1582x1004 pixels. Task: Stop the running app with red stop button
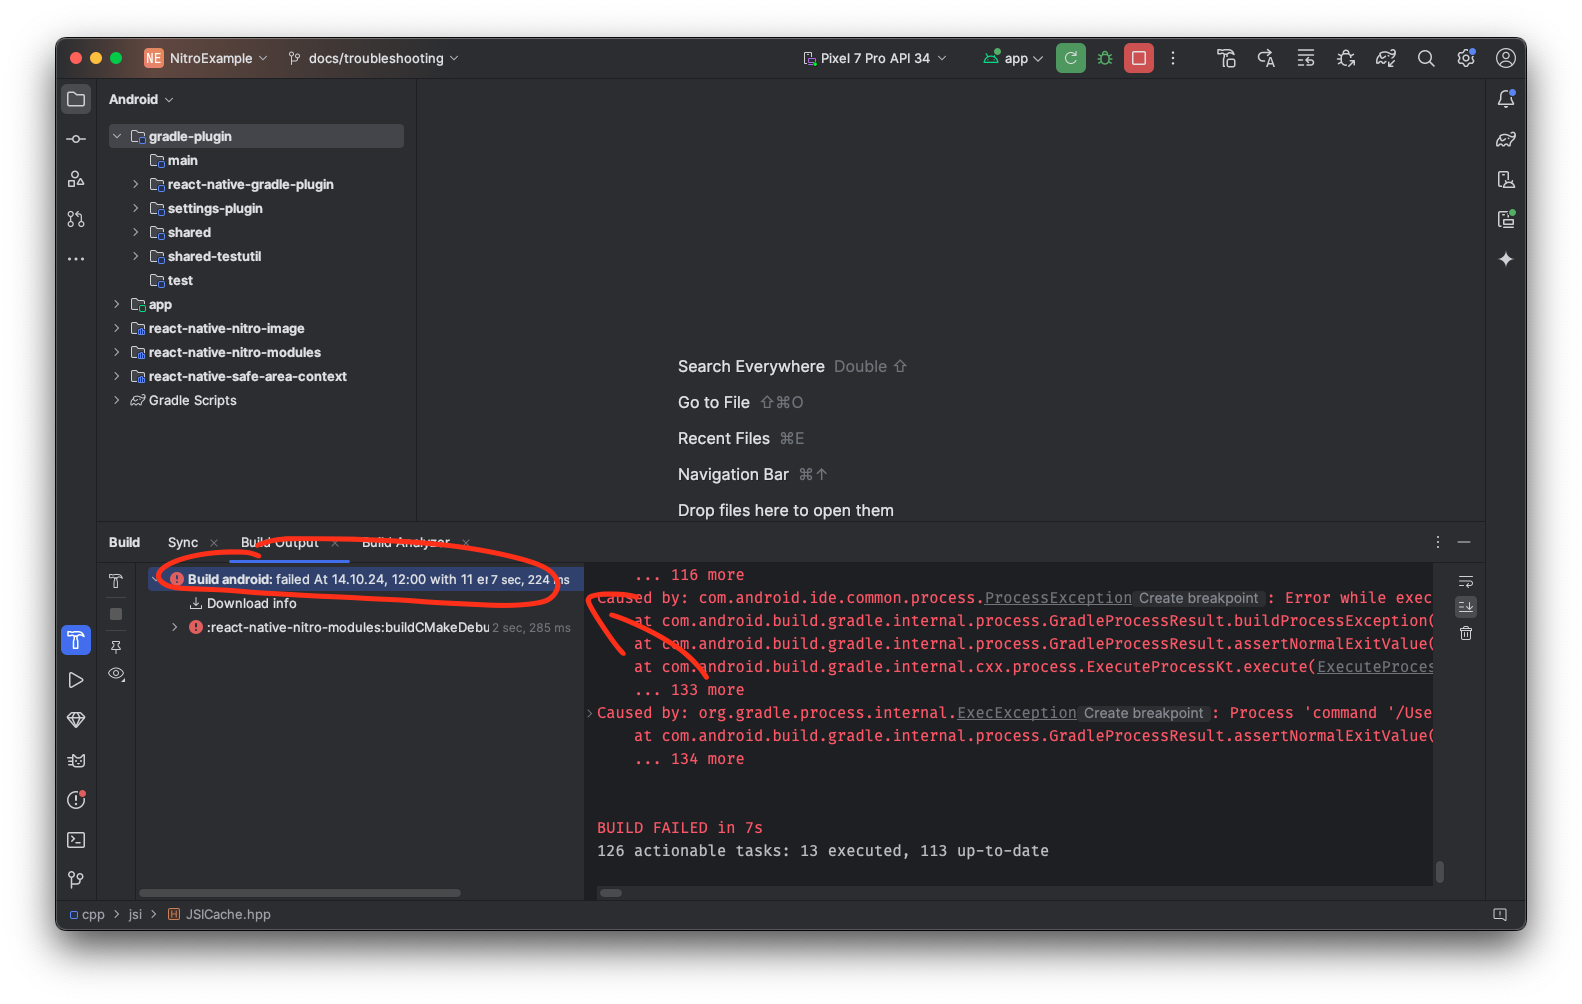(x=1138, y=58)
